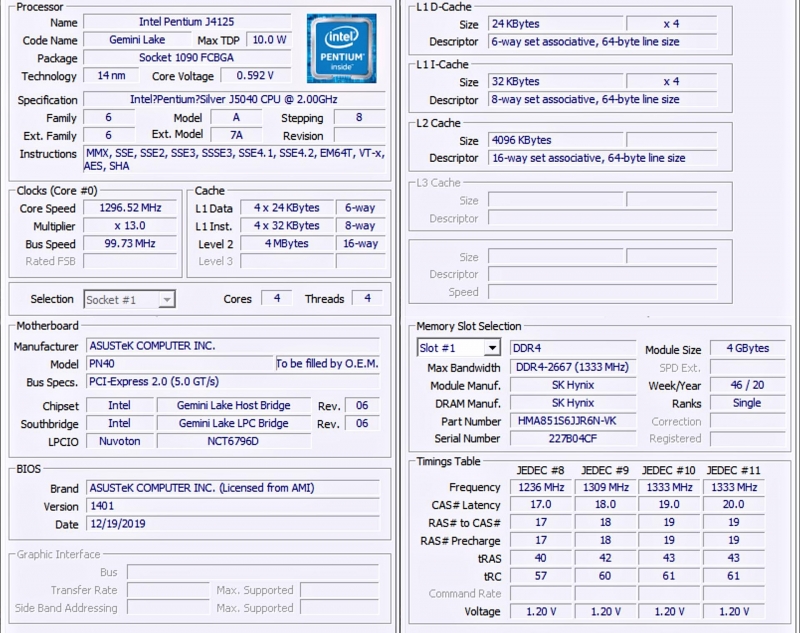Click the Nuvoton LPCIO vendor field
Image resolution: width=800 pixels, height=633 pixels.
point(119,441)
